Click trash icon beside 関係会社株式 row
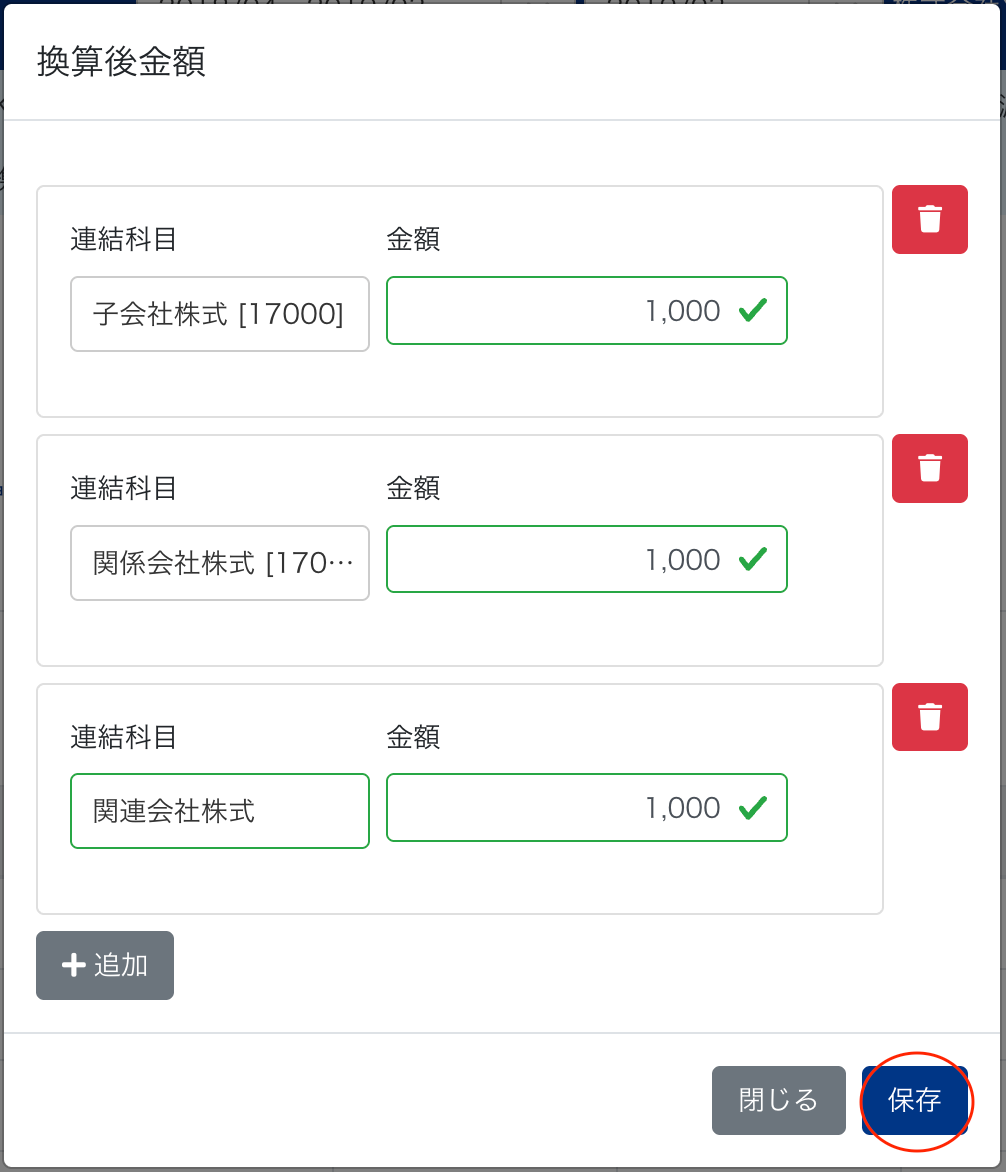The image size is (1006, 1172). point(929,468)
